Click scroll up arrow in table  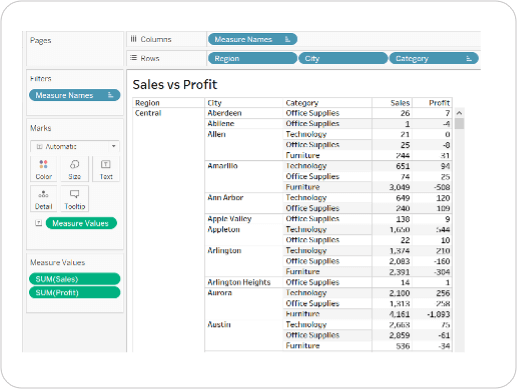[x=459, y=113]
